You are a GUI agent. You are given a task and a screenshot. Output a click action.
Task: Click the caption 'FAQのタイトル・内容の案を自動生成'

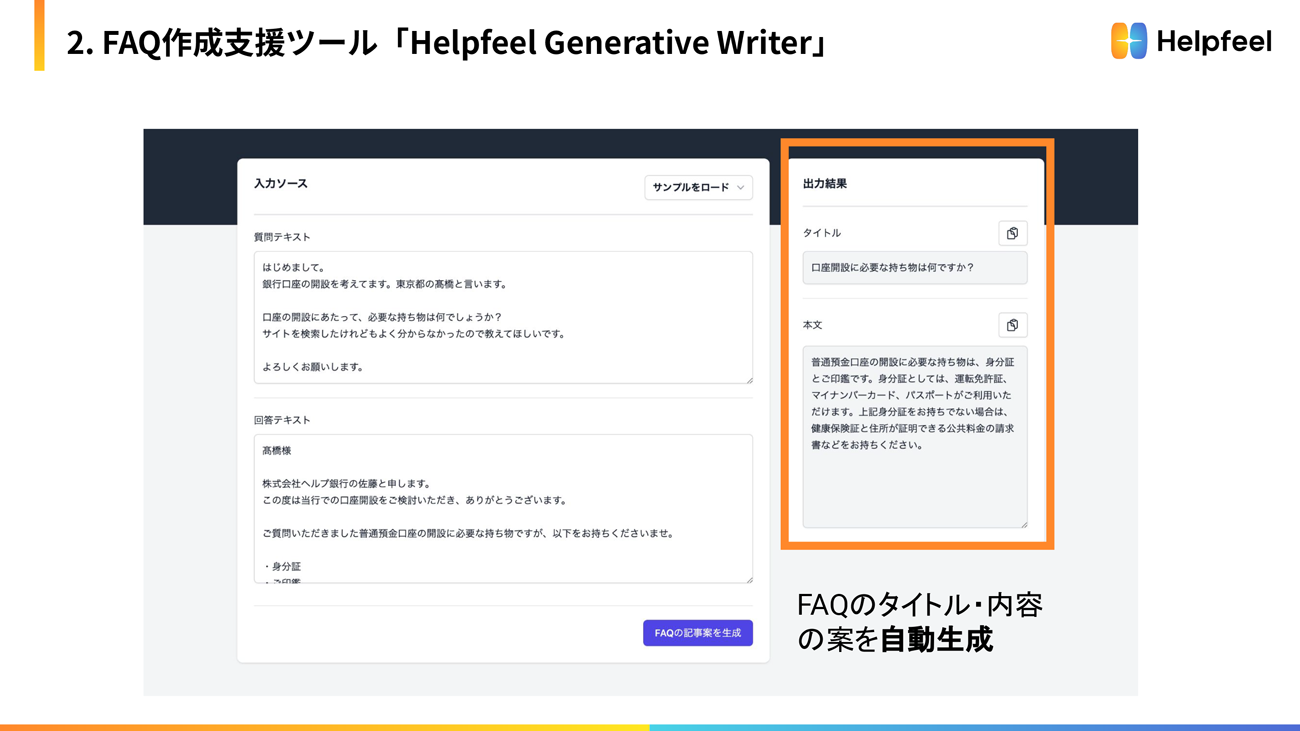(919, 621)
